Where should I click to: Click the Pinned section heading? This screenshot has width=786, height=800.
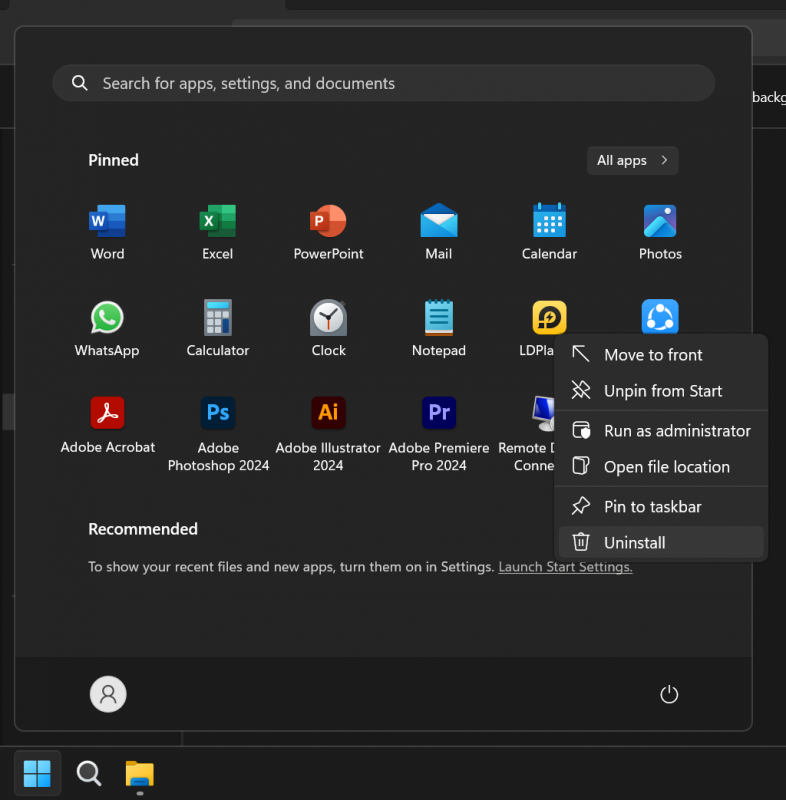[x=113, y=160]
